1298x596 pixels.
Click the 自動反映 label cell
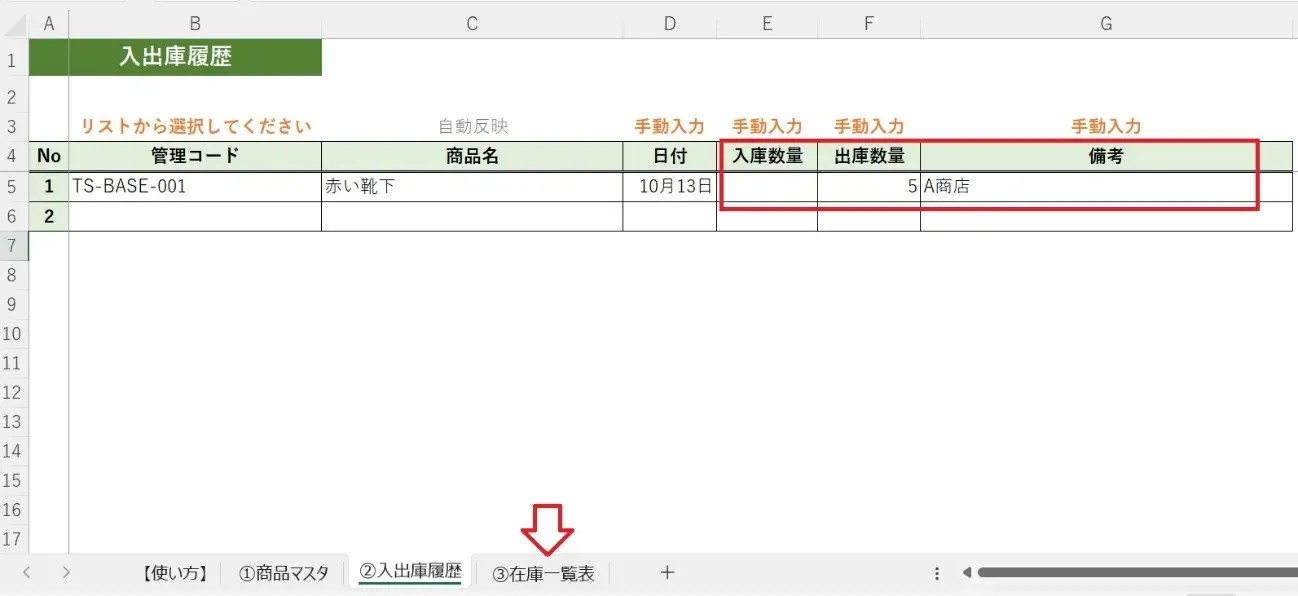473,127
